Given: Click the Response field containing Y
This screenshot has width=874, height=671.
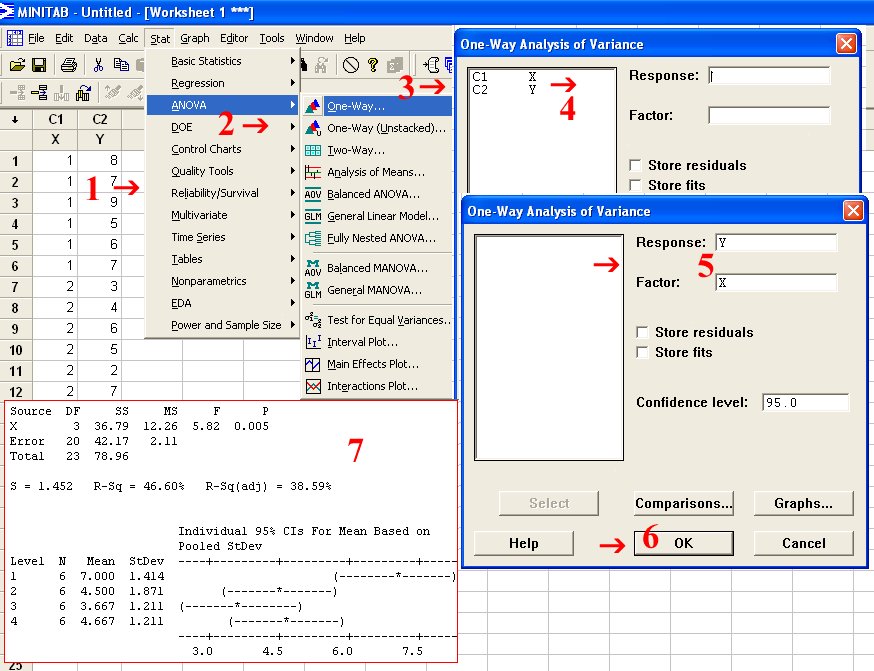Looking at the screenshot, I should coord(776,242).
